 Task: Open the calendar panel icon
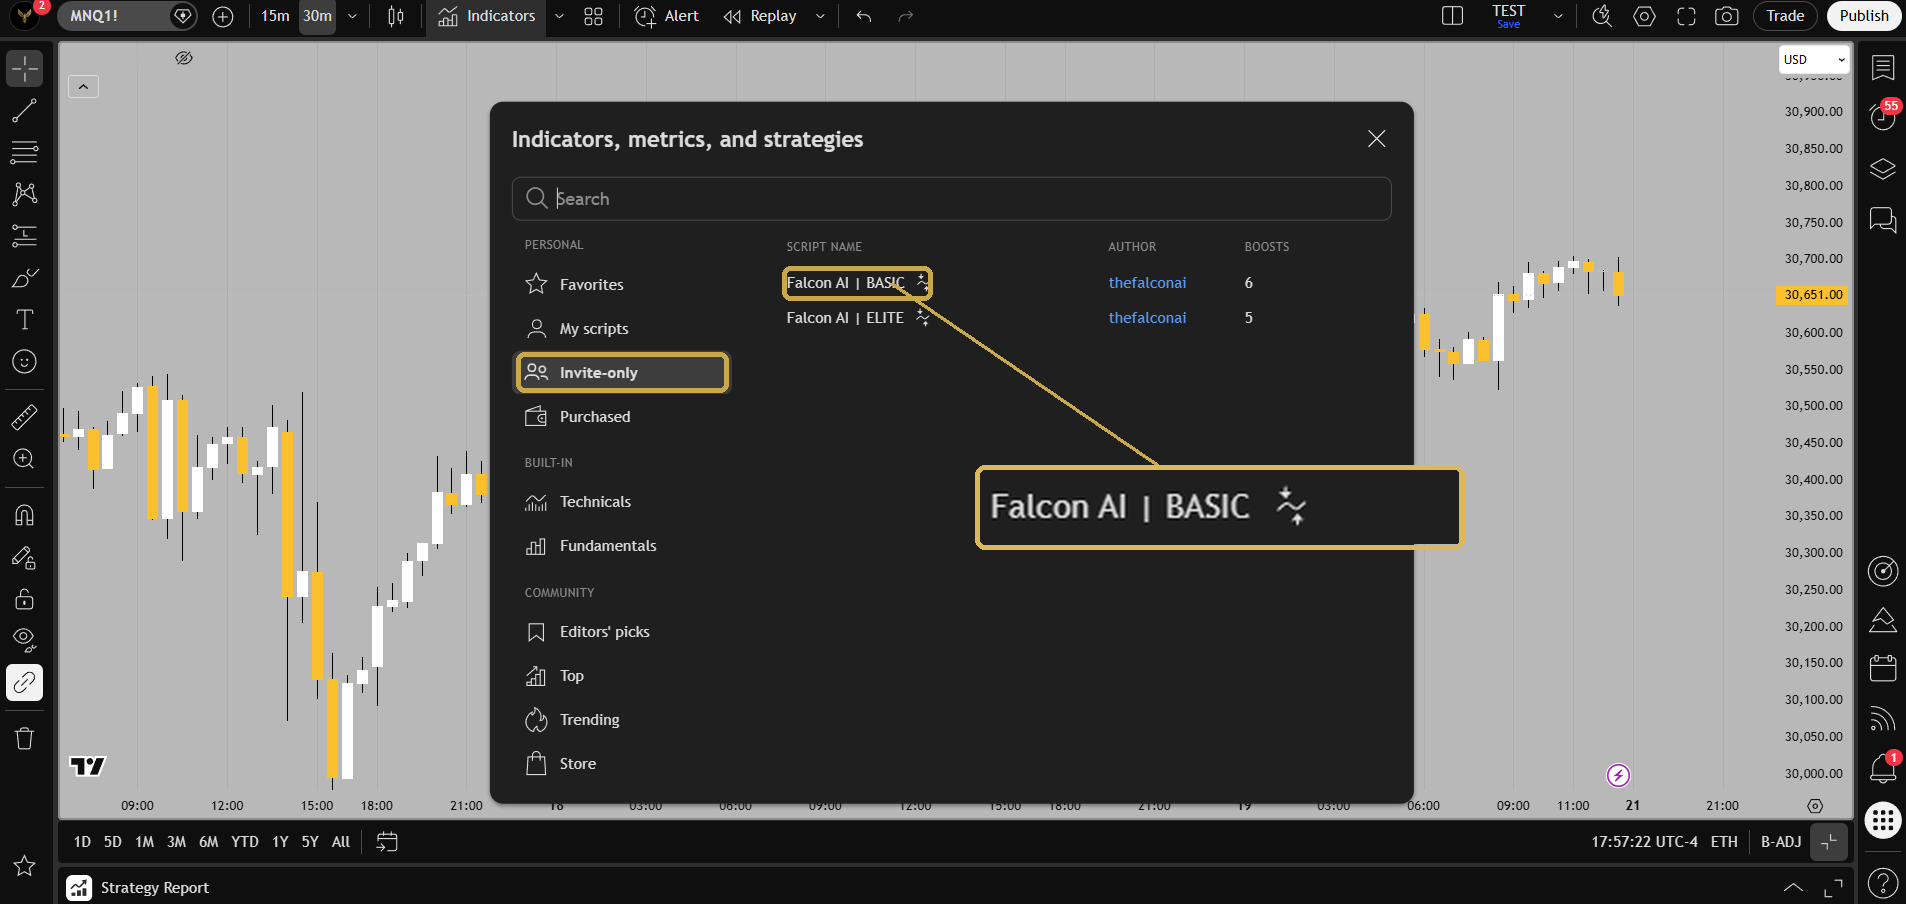[1883, 668]
